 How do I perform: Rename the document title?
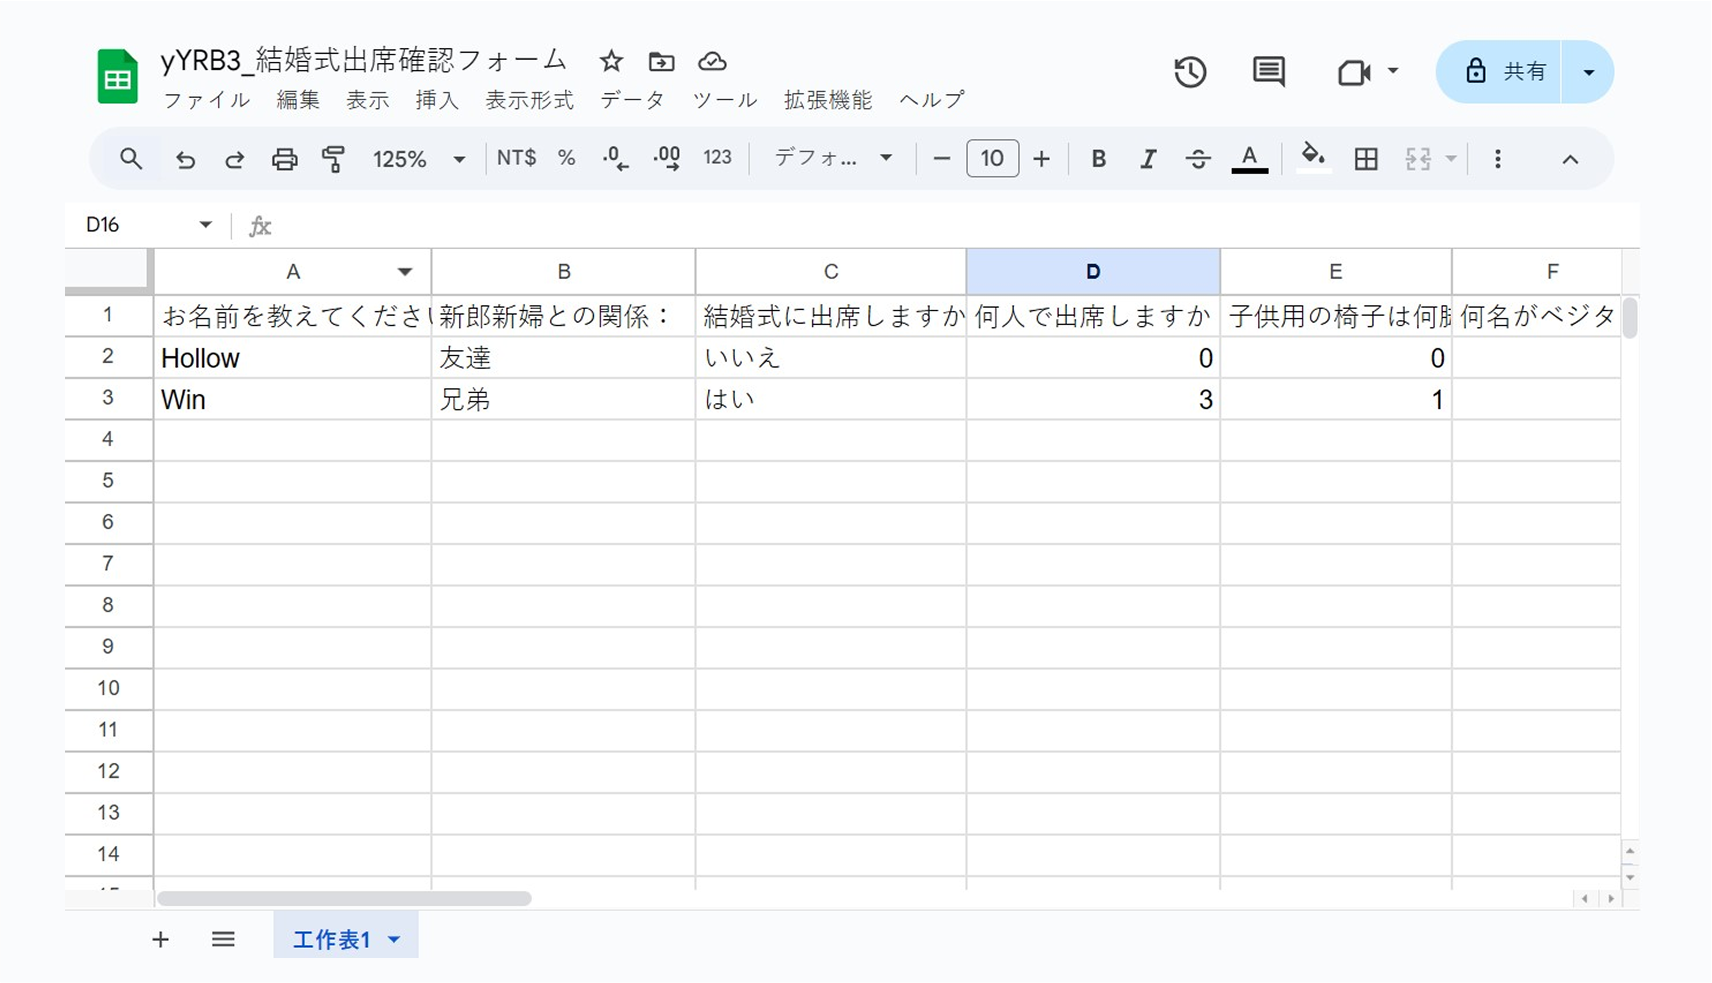(364, 60)
